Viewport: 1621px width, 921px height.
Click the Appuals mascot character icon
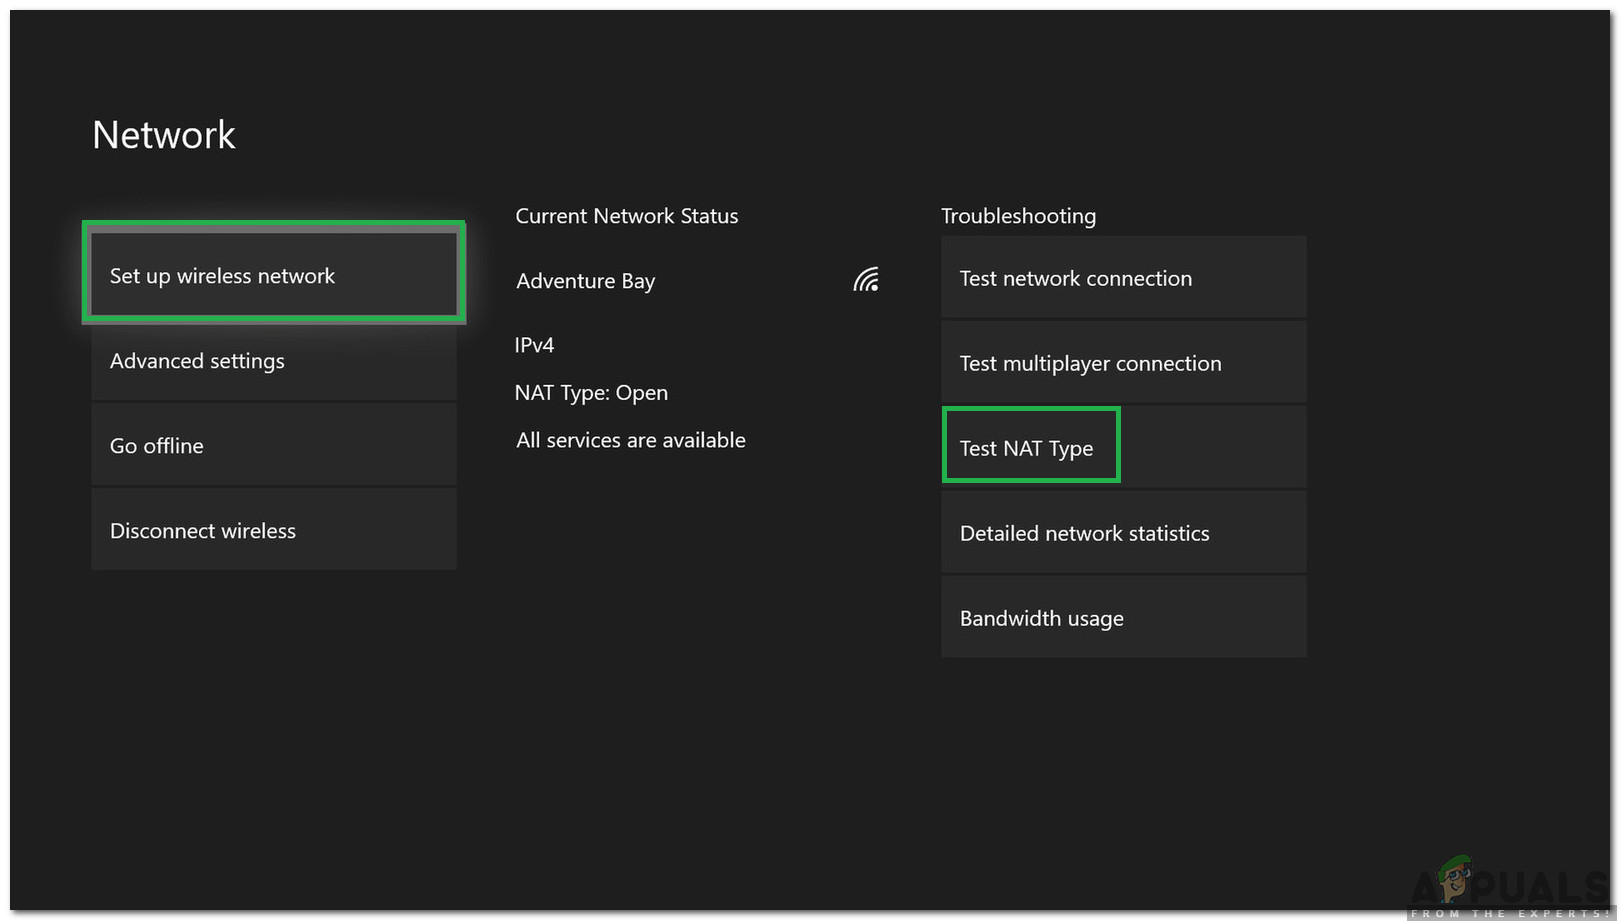pyautogui.click(x=1456, y=880)
